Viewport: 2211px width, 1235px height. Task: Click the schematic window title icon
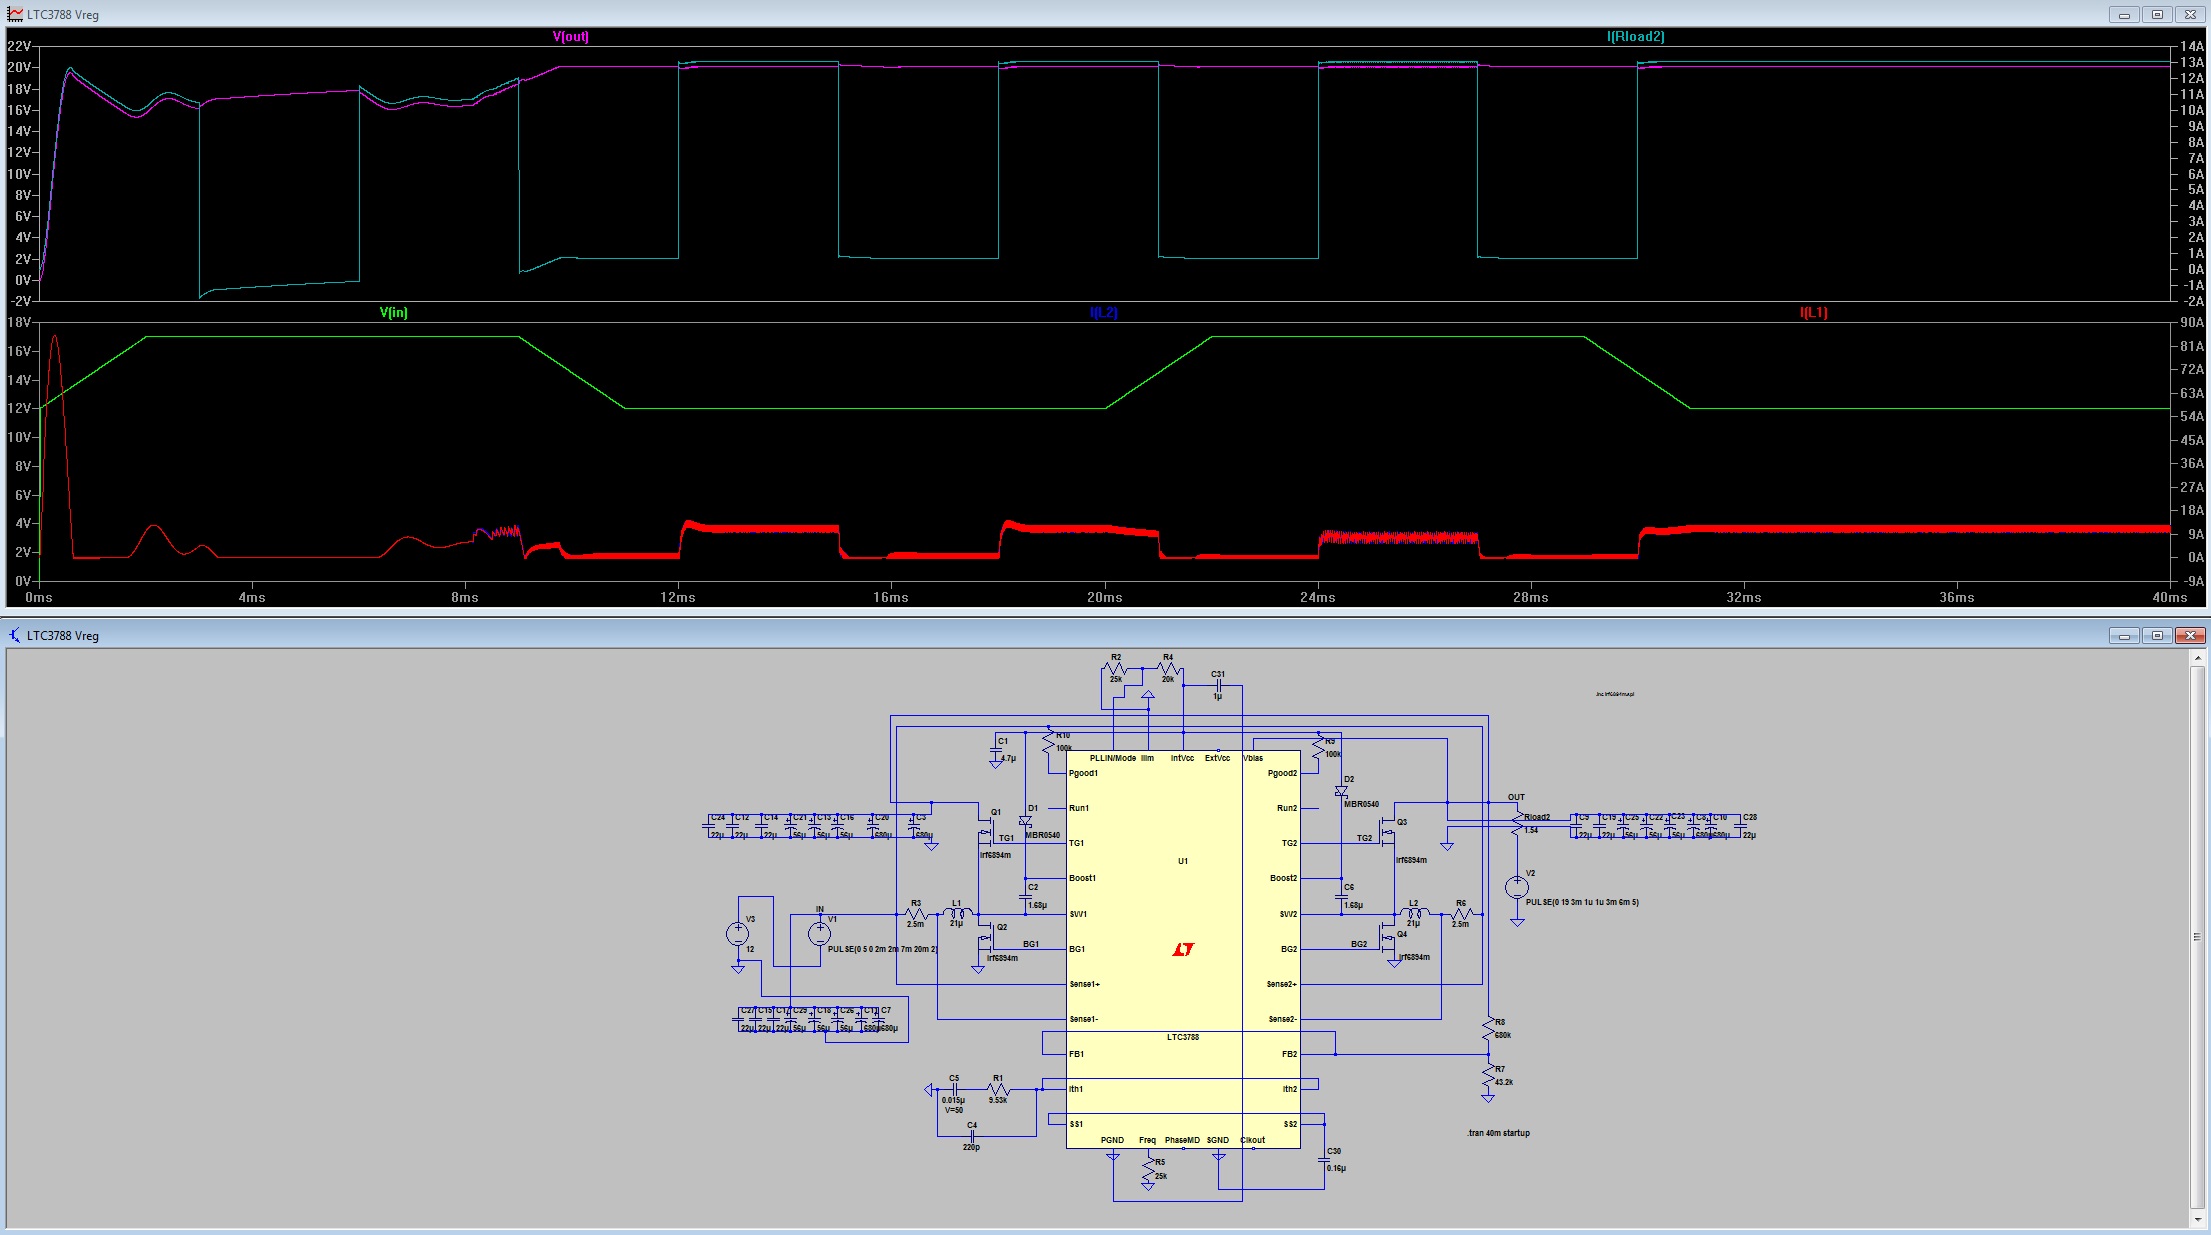click(14, 635)
